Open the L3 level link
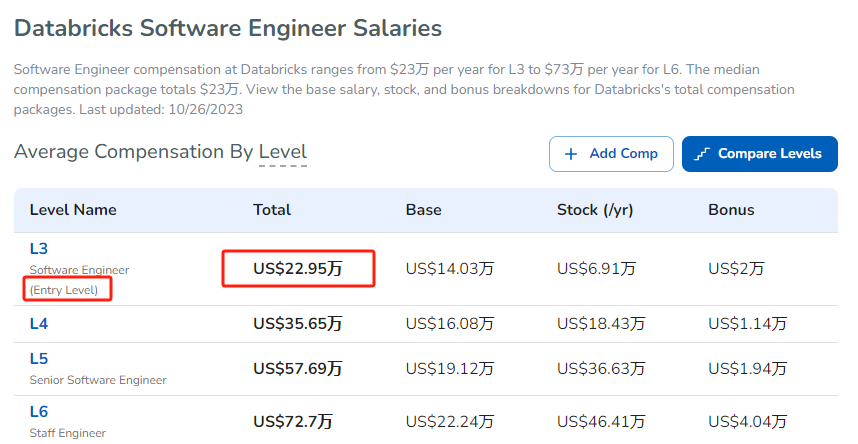This screenshot has height=444, width=858. click(39, 249)
